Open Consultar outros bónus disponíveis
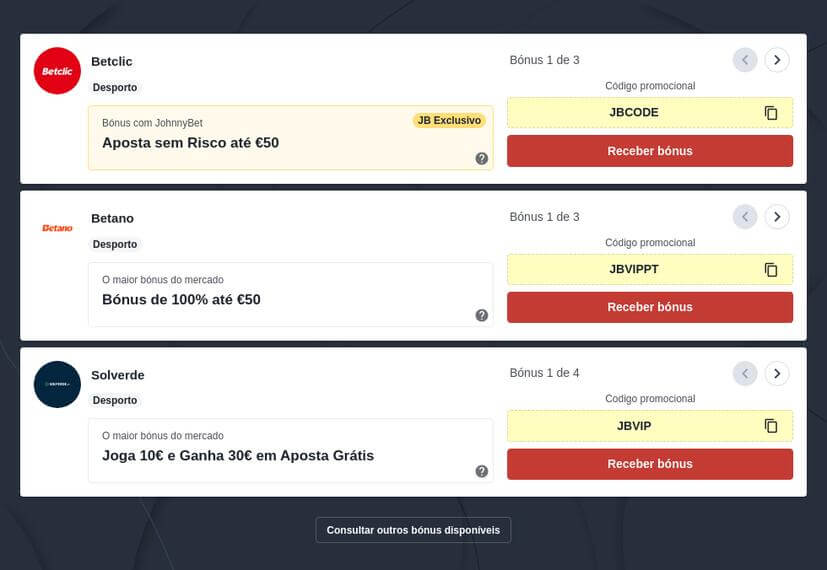Viewport: 827px width, 570px height. pos(413,530)
